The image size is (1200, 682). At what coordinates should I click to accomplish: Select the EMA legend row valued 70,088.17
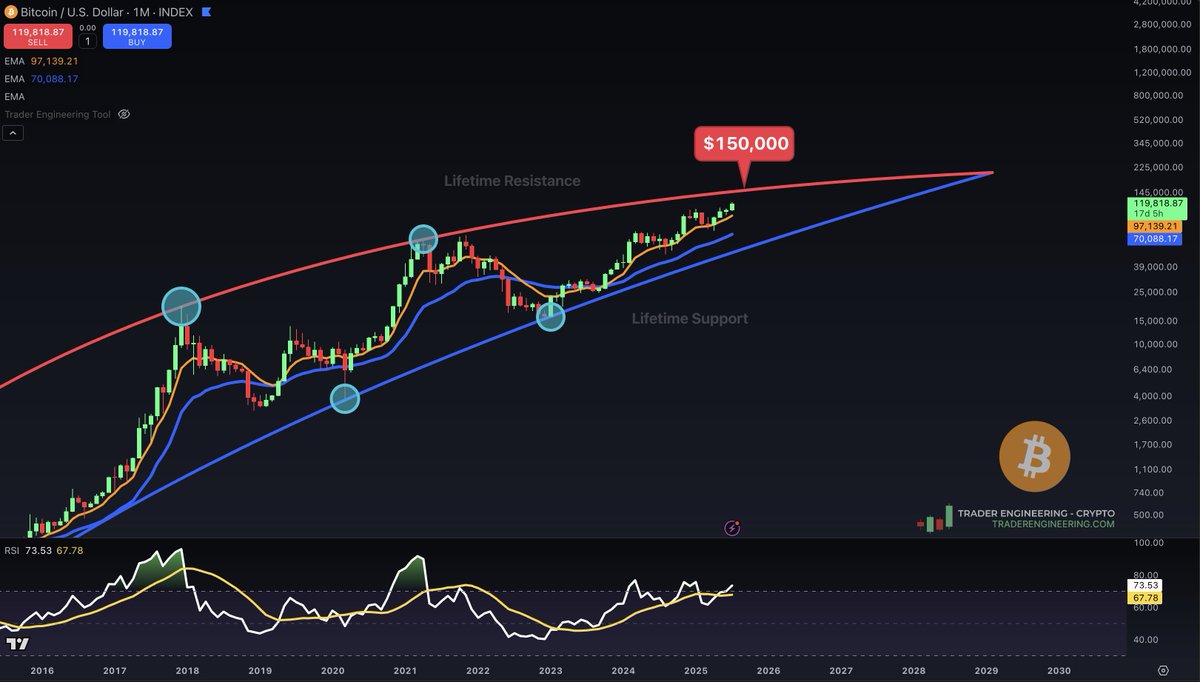click(x=41, y=79)
